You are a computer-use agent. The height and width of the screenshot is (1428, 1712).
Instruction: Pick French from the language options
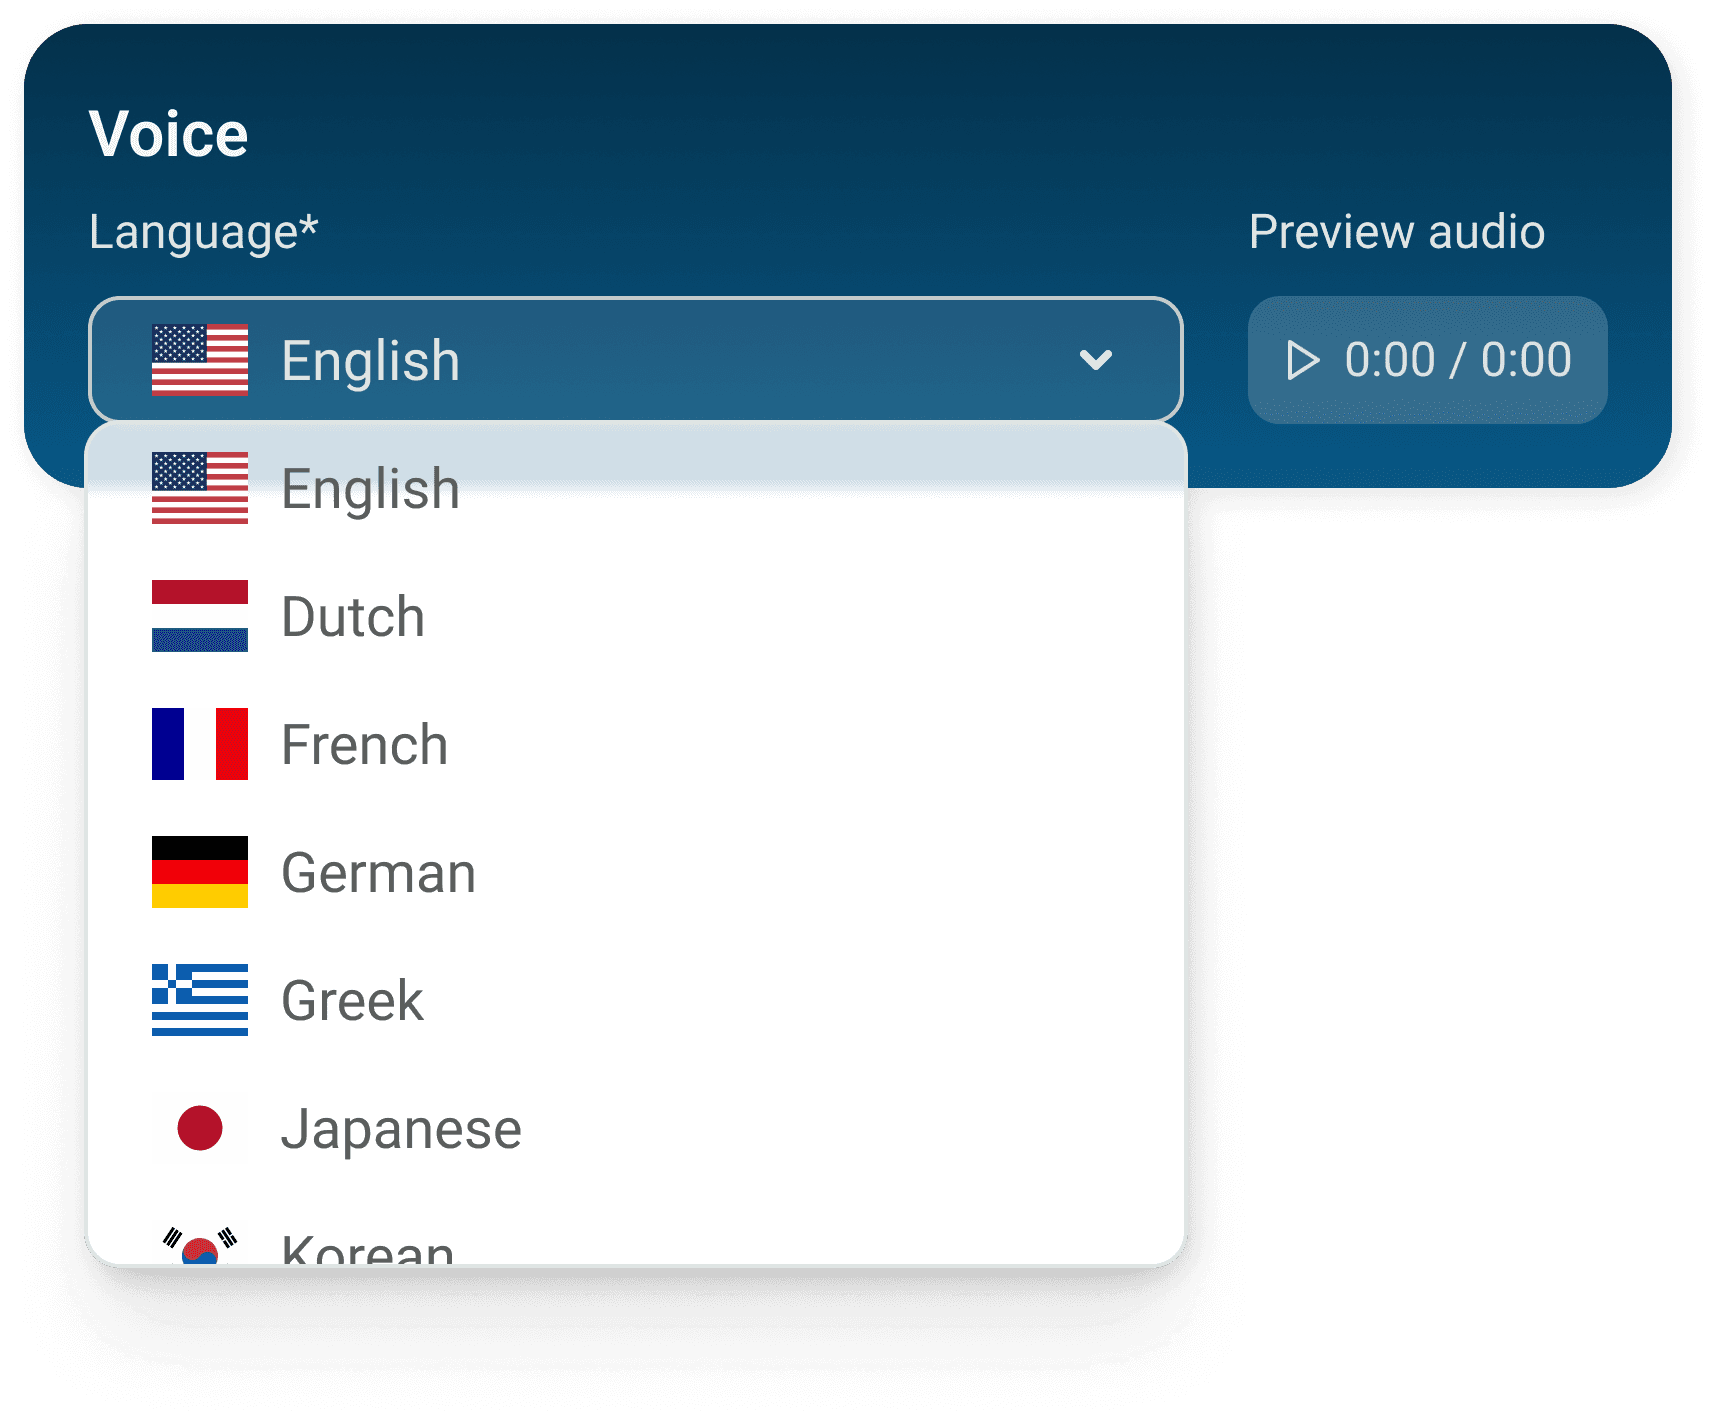(636, 744)
